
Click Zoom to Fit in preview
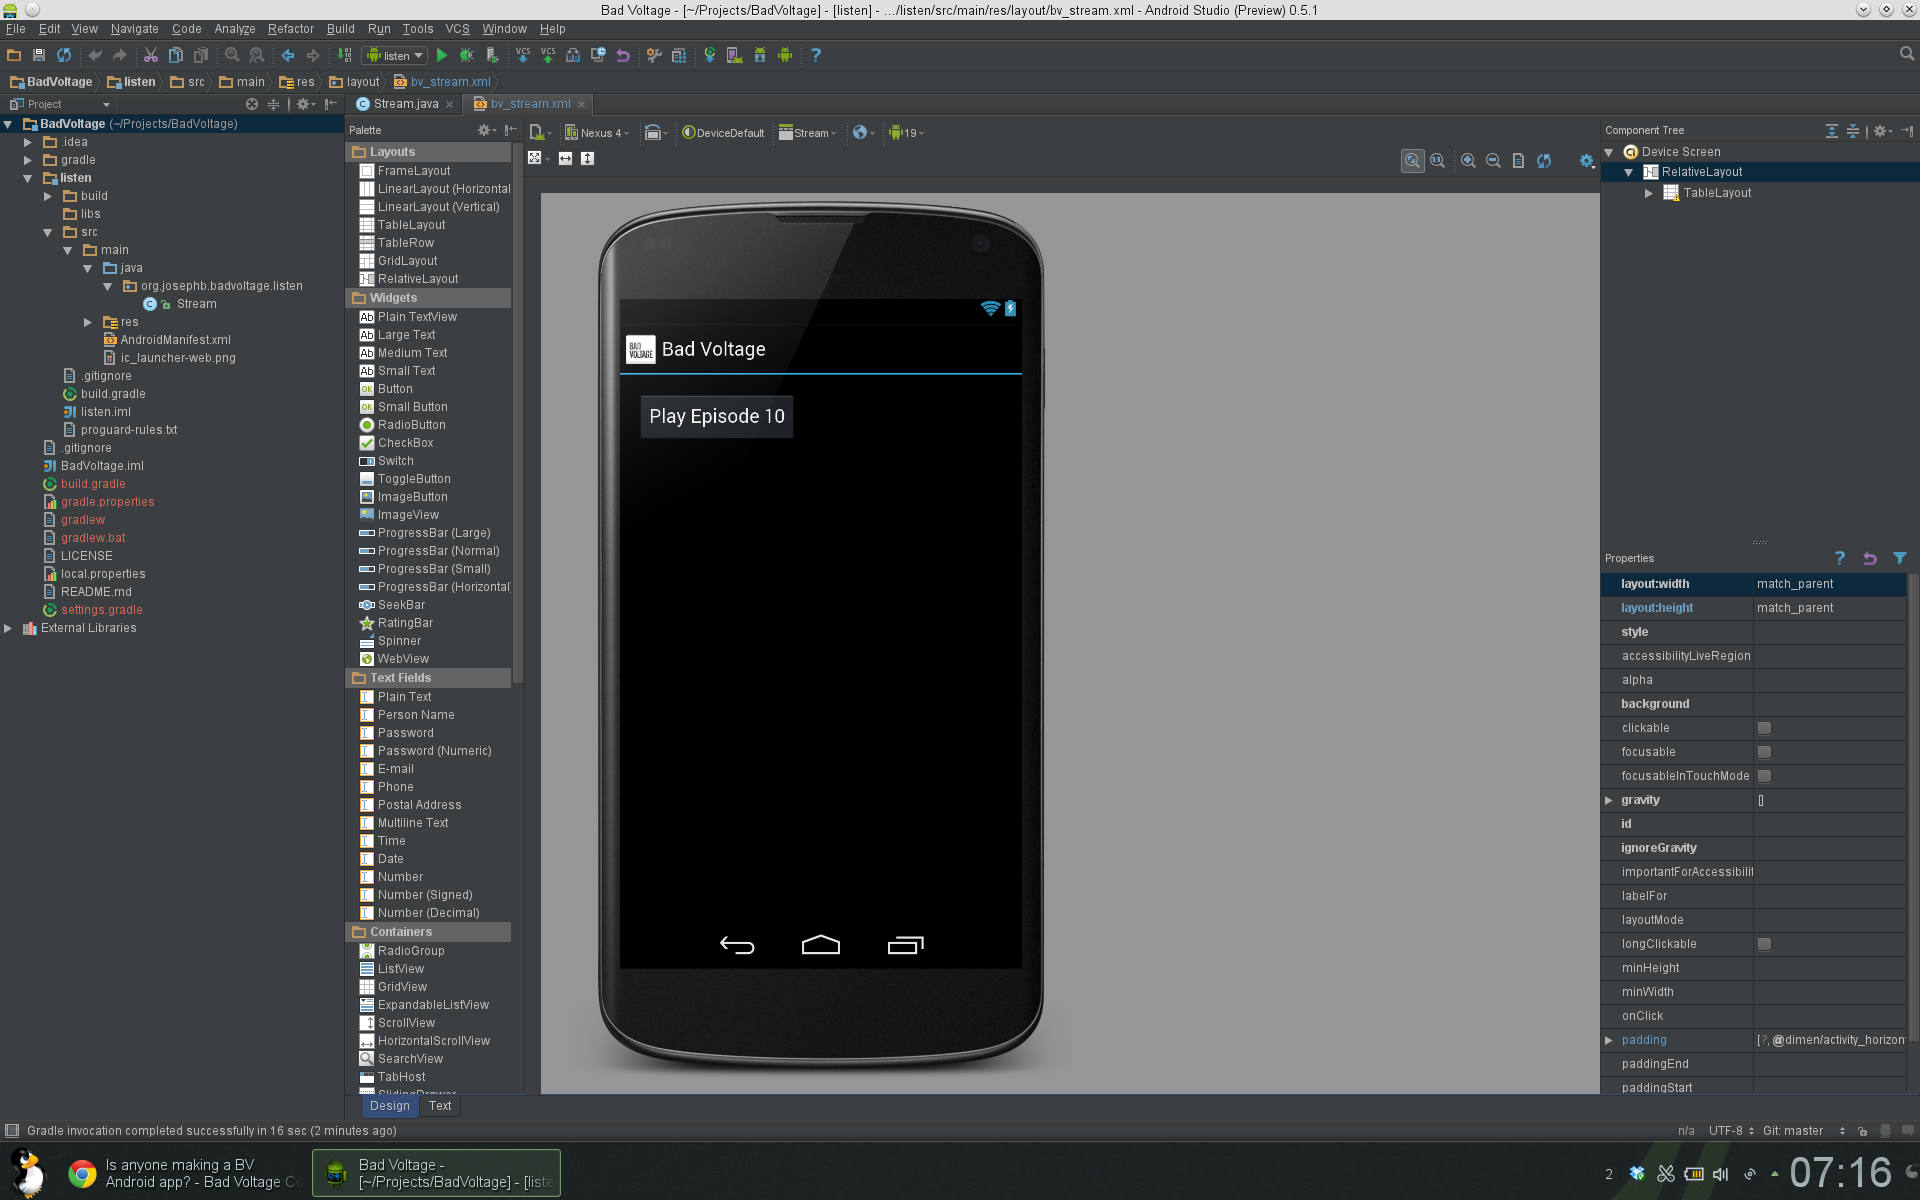[1412, 161]
